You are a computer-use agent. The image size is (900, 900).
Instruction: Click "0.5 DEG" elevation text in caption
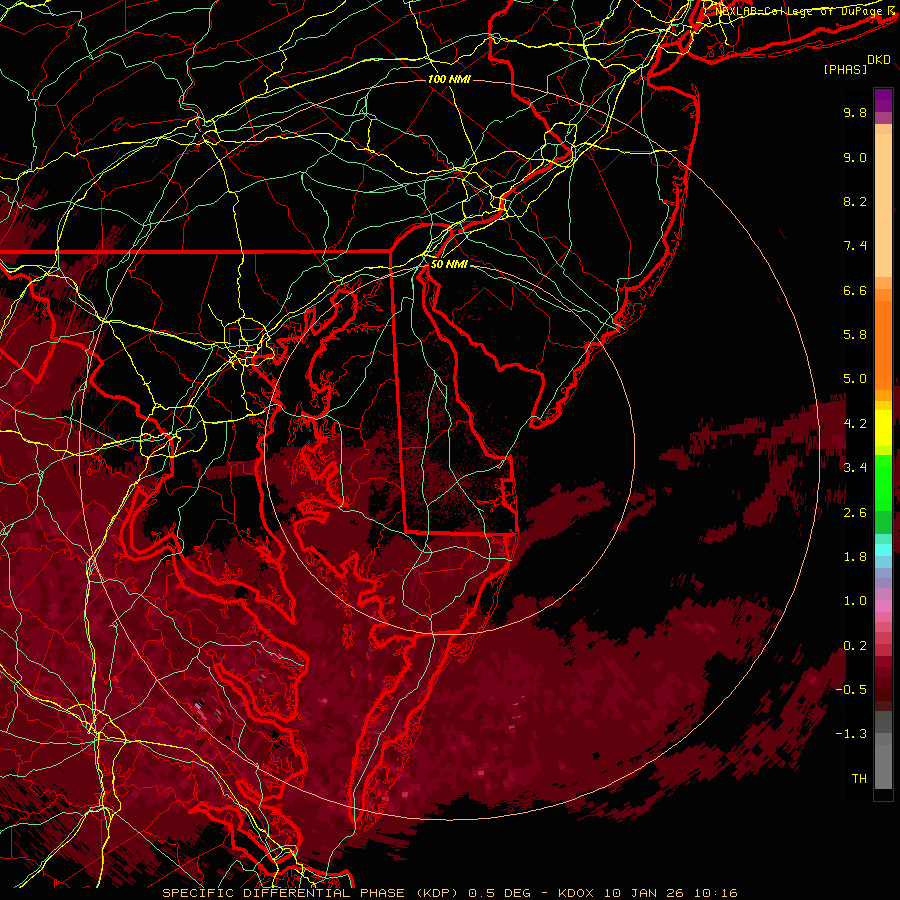(499, 893)
